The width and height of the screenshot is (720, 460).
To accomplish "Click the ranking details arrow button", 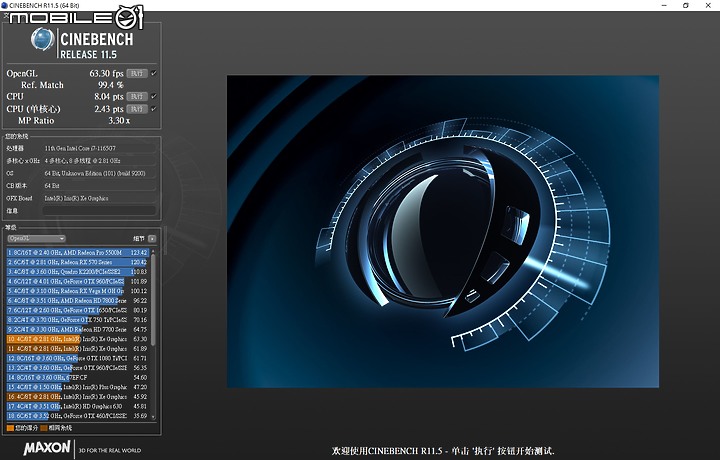I will (x=152, y=239).
